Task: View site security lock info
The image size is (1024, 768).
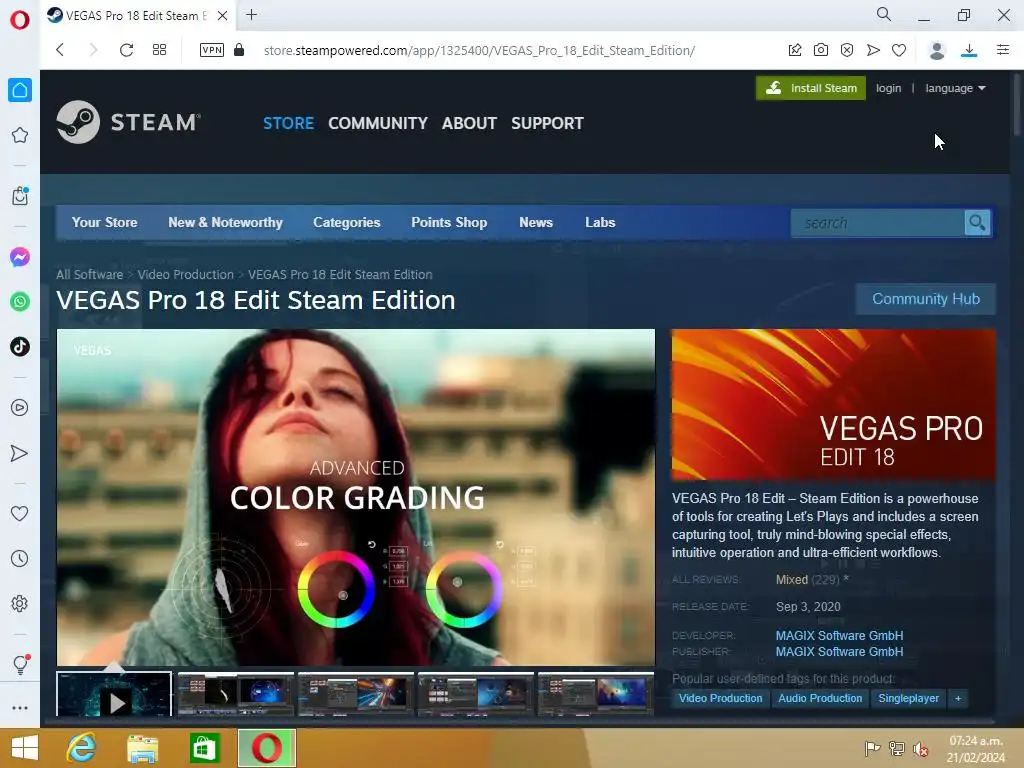Action: coord(239,50)
